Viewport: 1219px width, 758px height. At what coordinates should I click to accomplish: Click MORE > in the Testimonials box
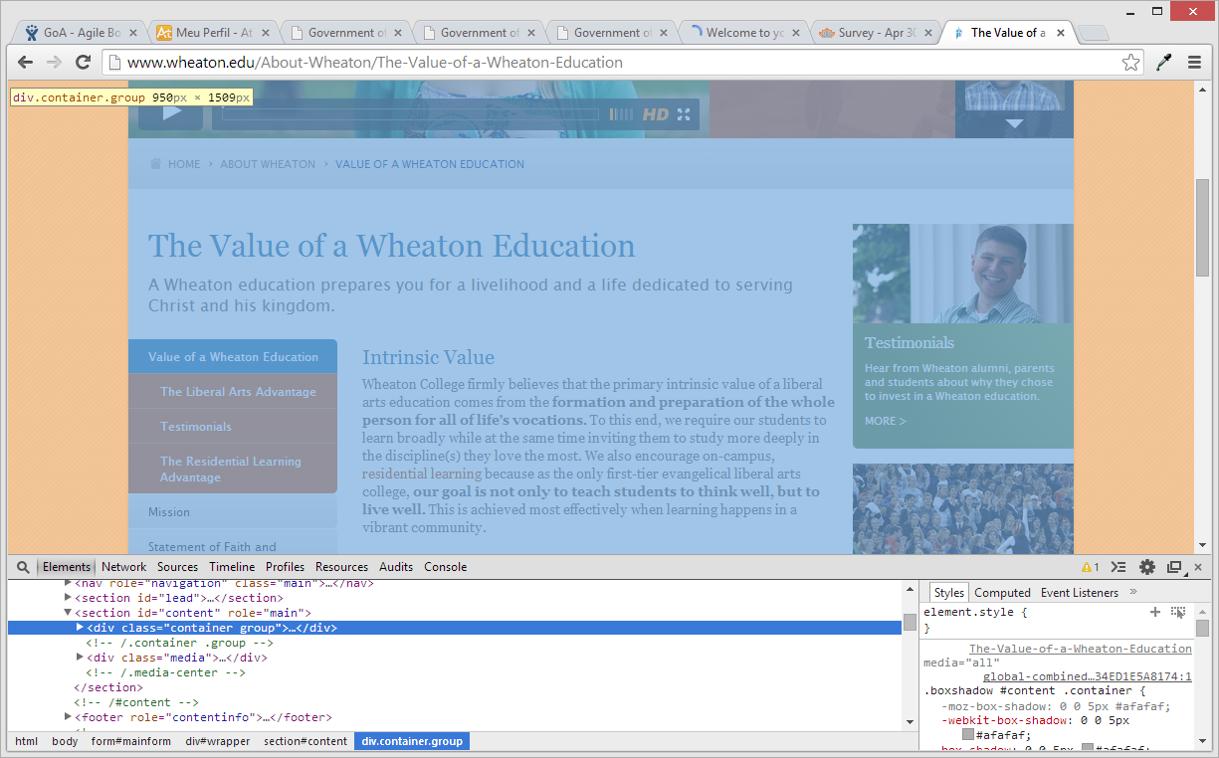tap(885, 421)
